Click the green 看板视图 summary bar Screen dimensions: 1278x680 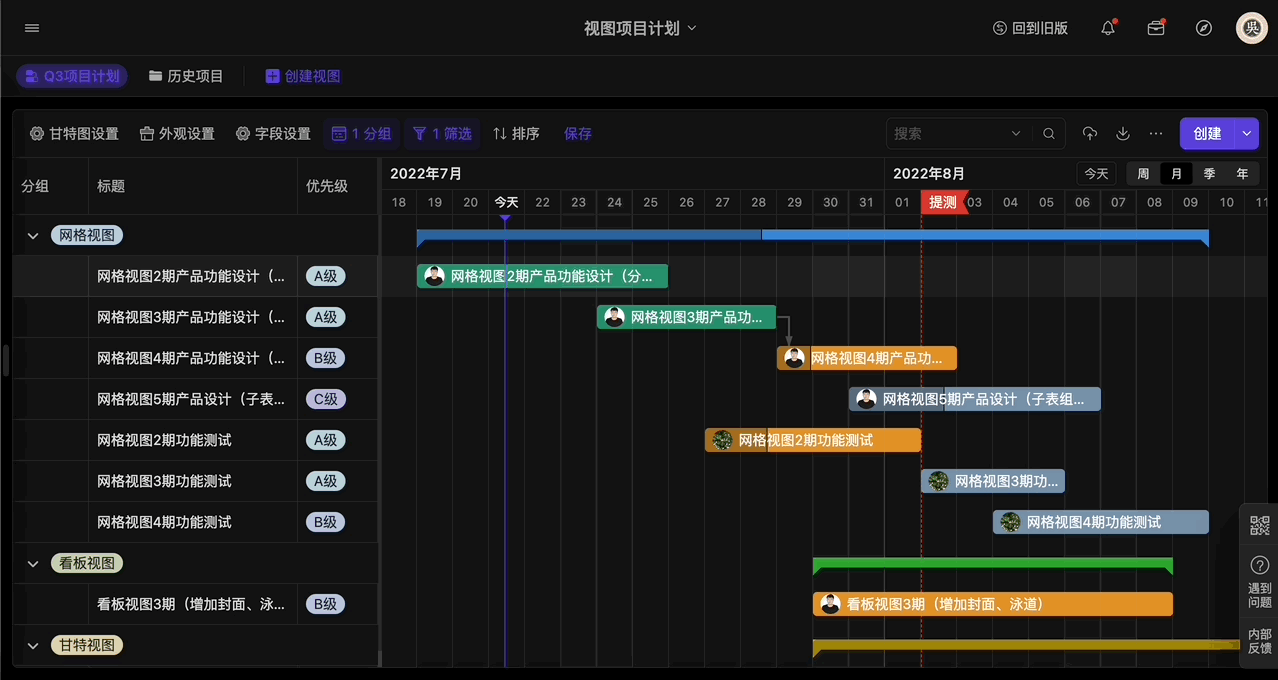pos(992,565)
